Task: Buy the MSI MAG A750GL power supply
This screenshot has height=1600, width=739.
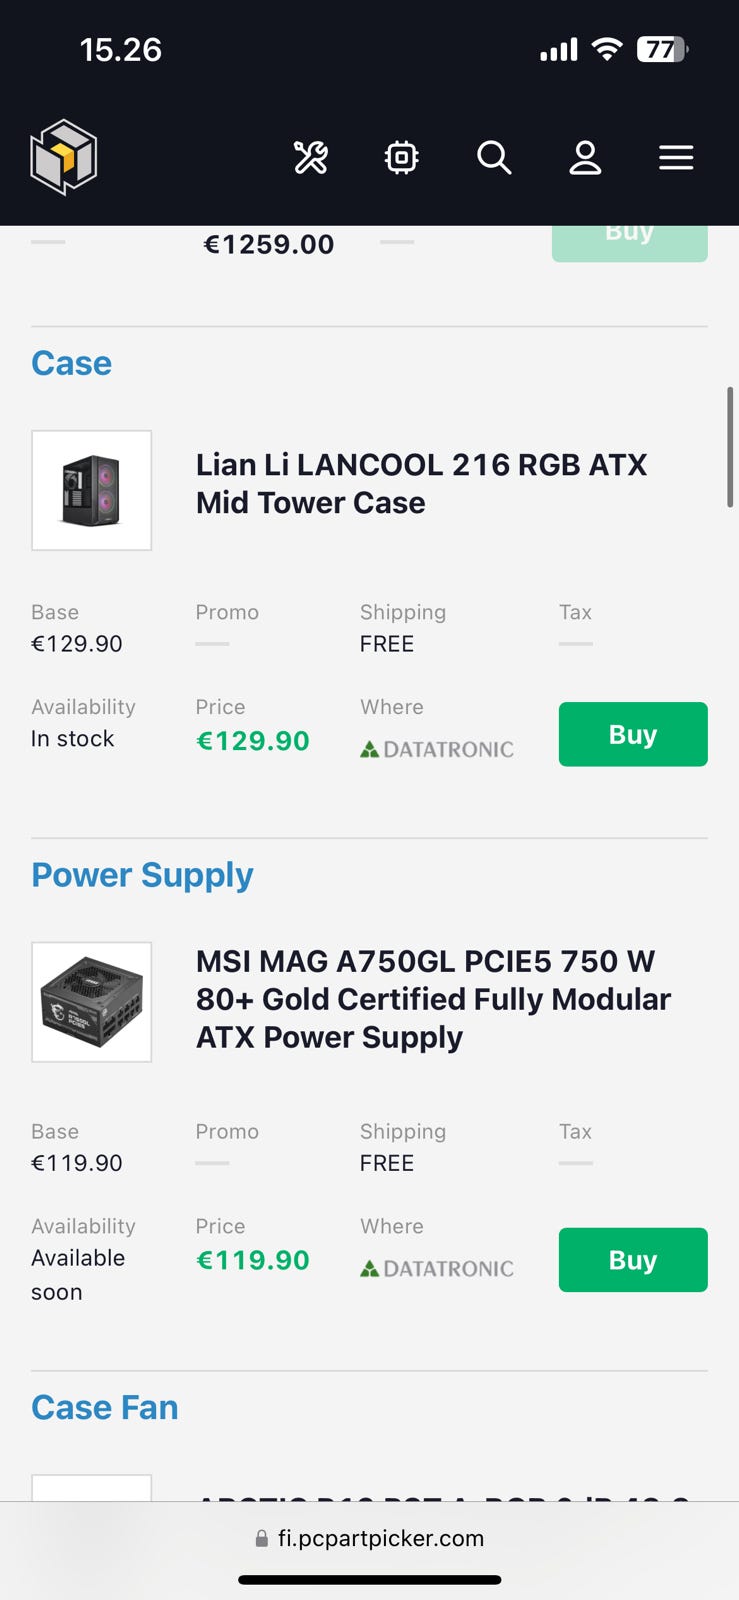Action: [632, 1260]
